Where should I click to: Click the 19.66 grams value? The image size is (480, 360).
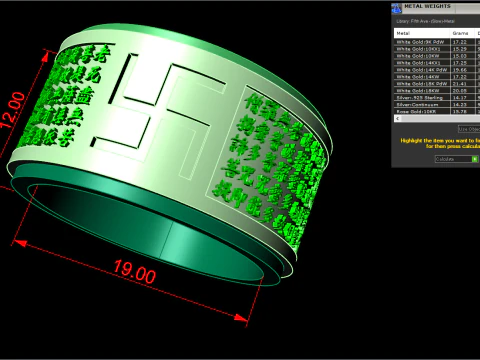pos(460,70)
